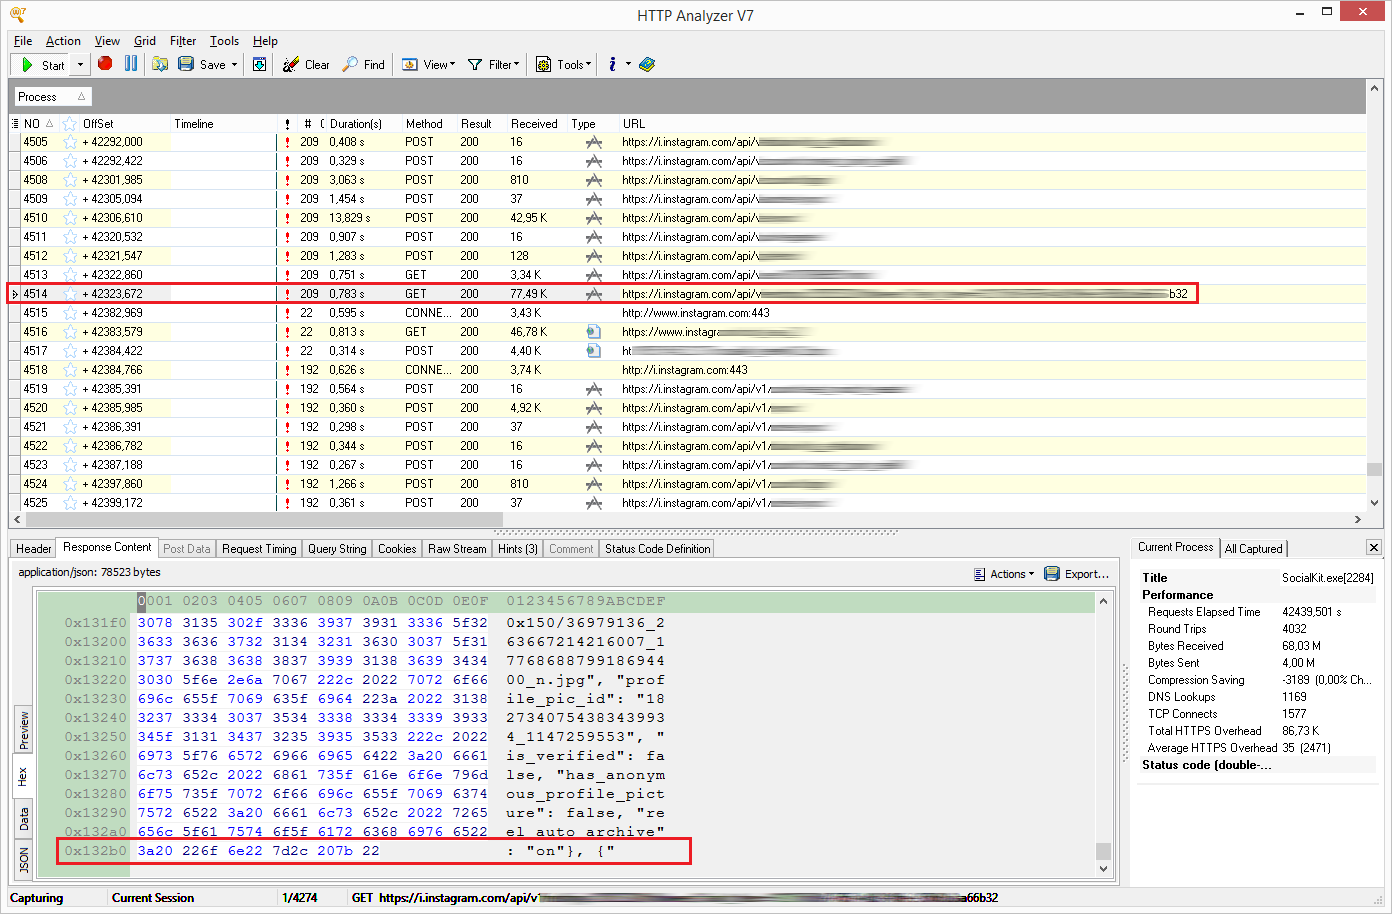
Task: Open the Action menu
Action: point(63,41)
